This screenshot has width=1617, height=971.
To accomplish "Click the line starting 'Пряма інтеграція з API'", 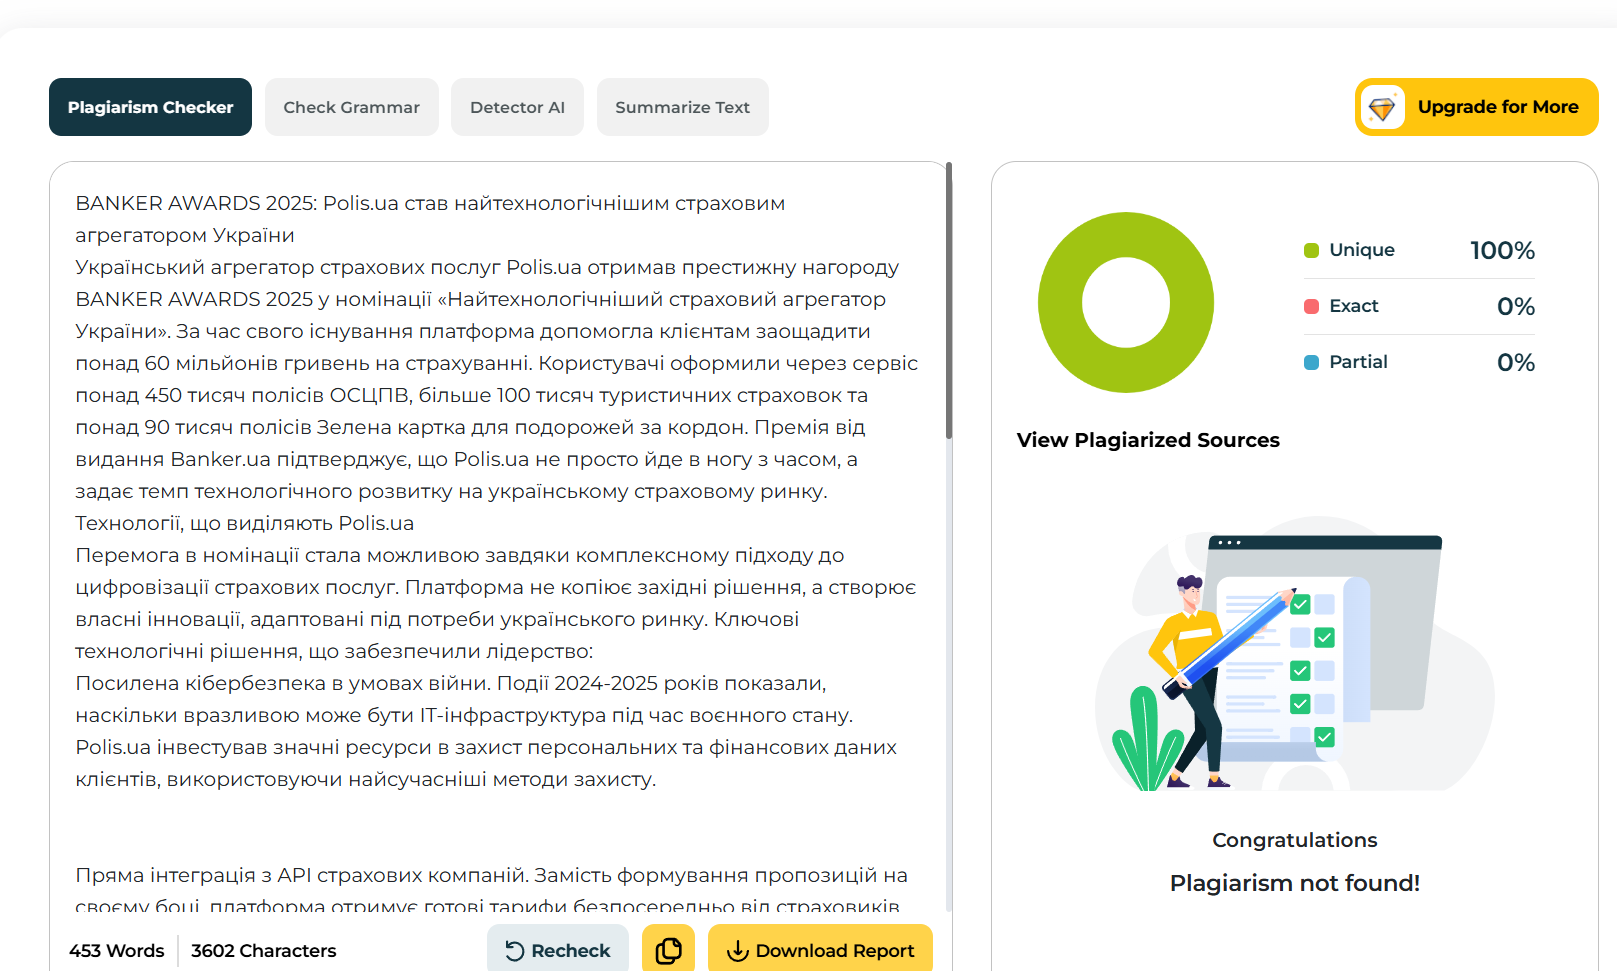I will pyautogui.click(x=492, y=875).
